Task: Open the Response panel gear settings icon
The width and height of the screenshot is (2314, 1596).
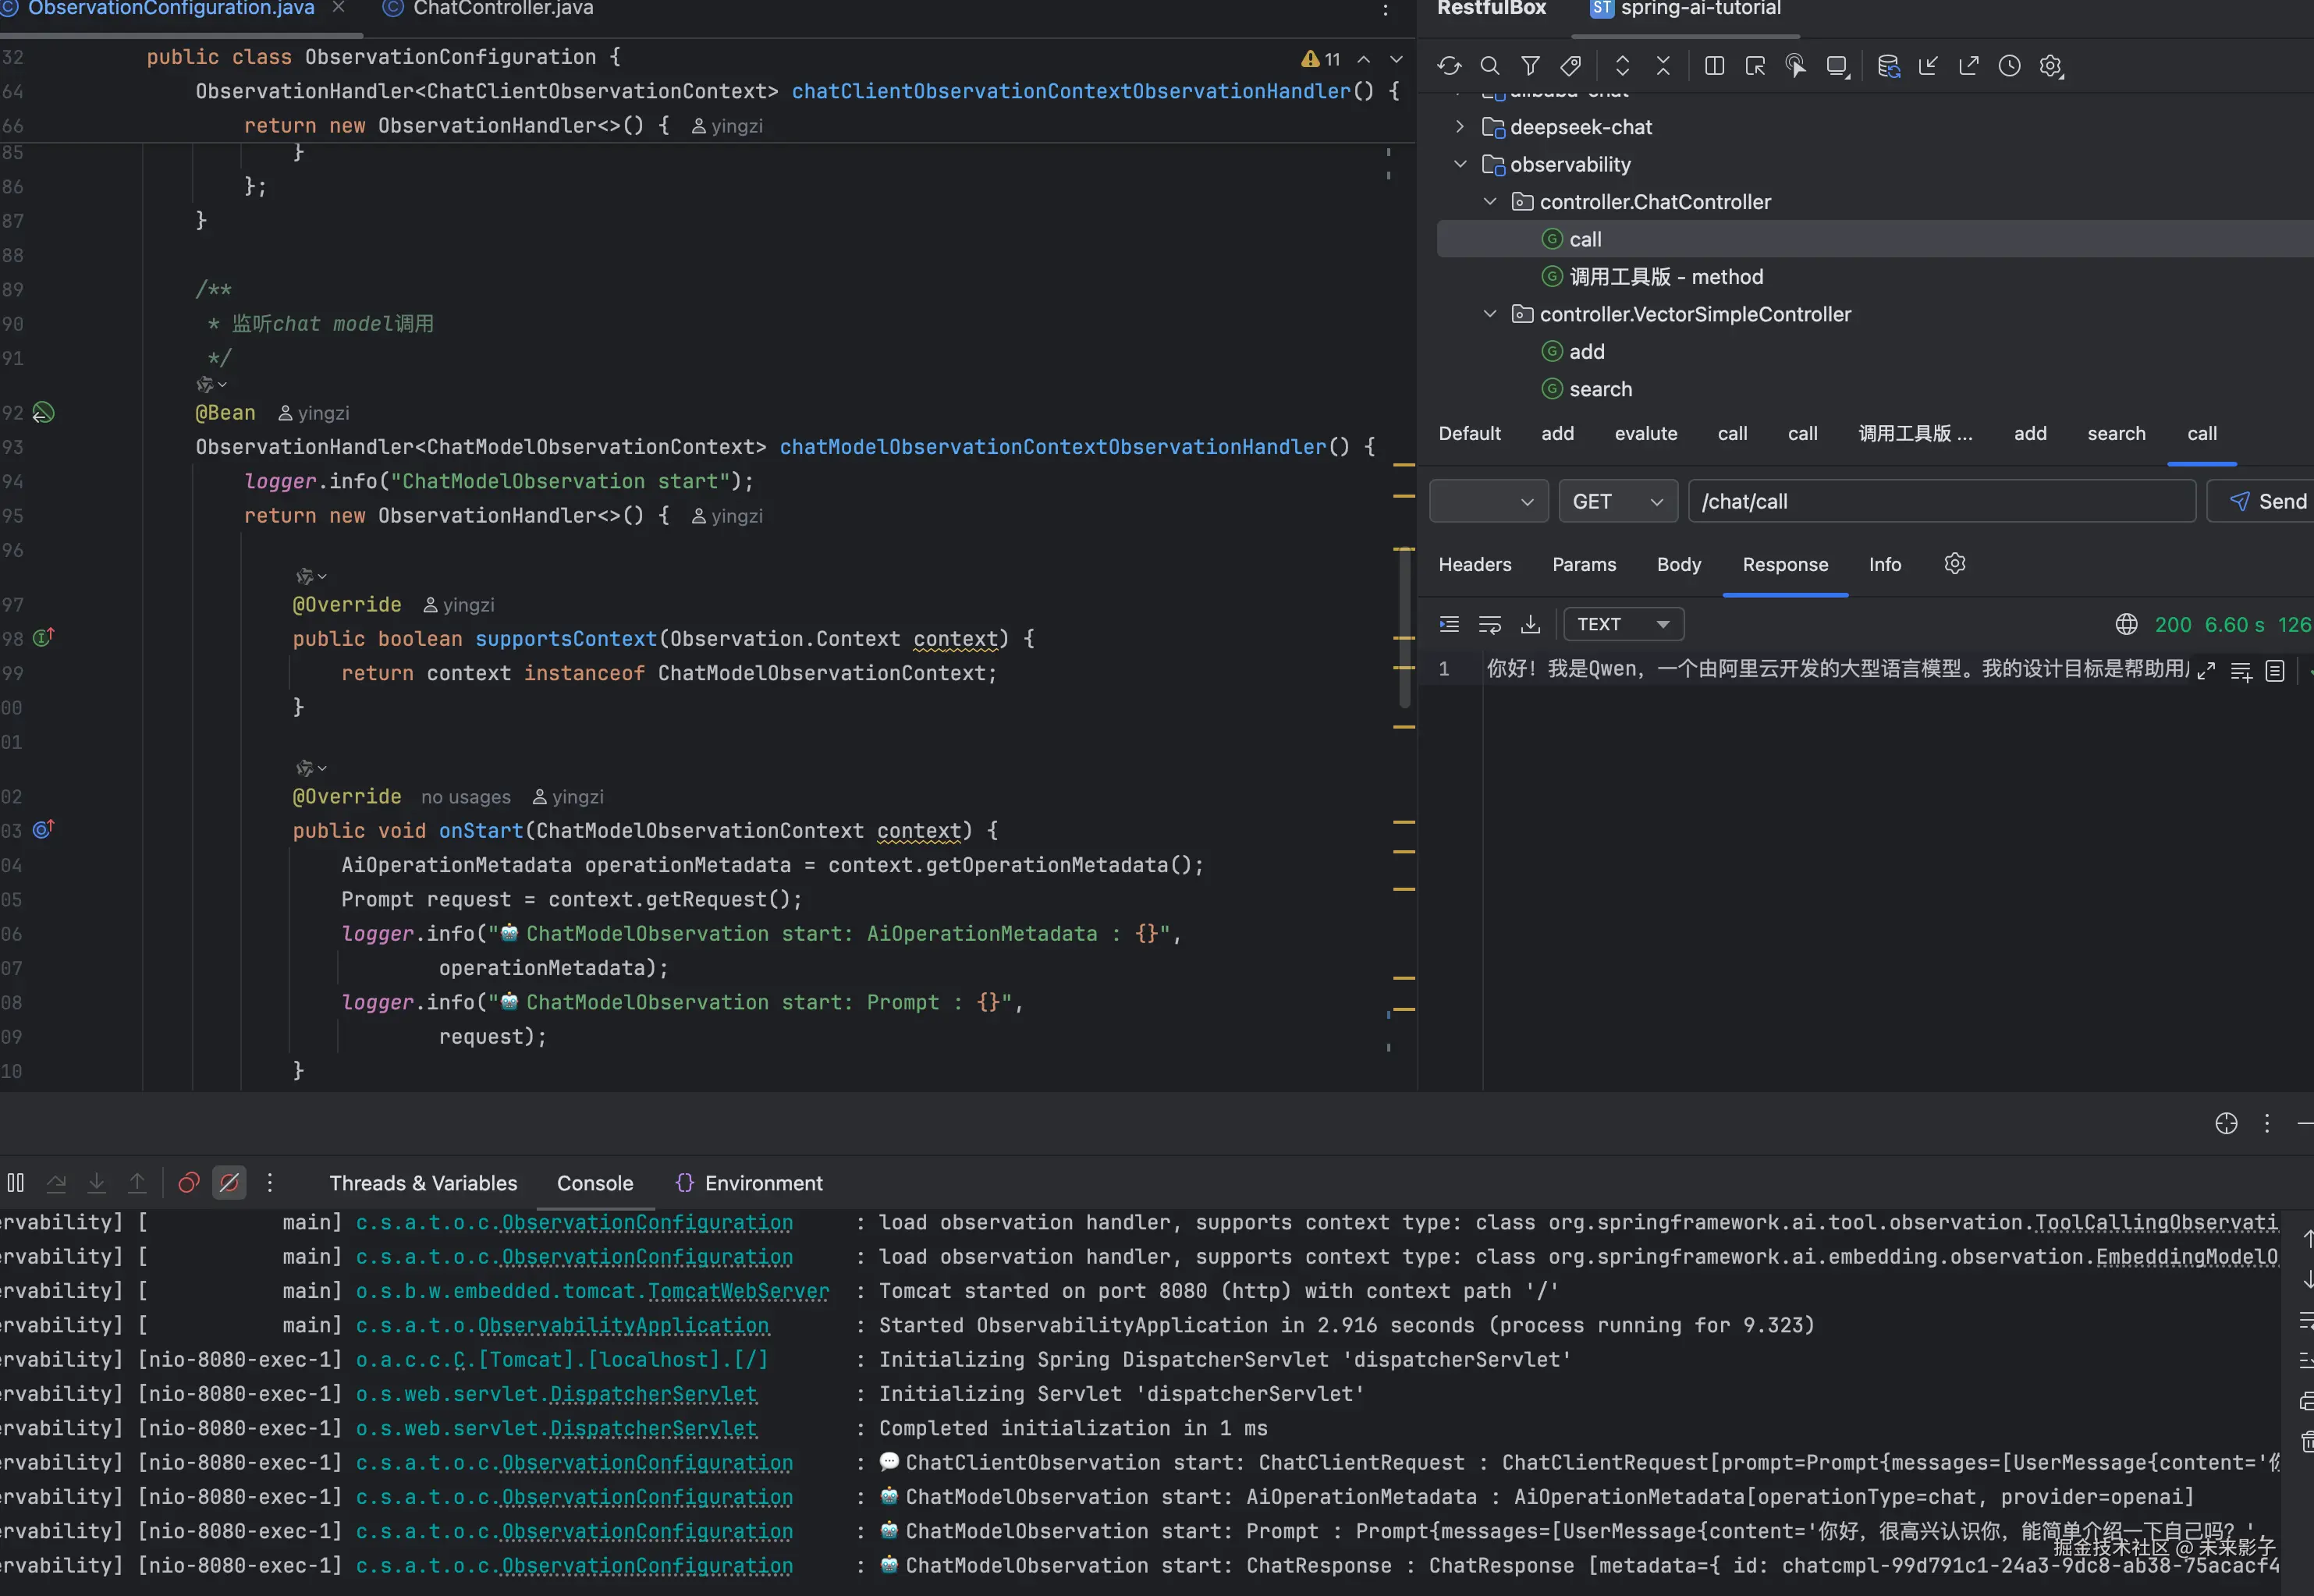Action: click(1955, 564)
